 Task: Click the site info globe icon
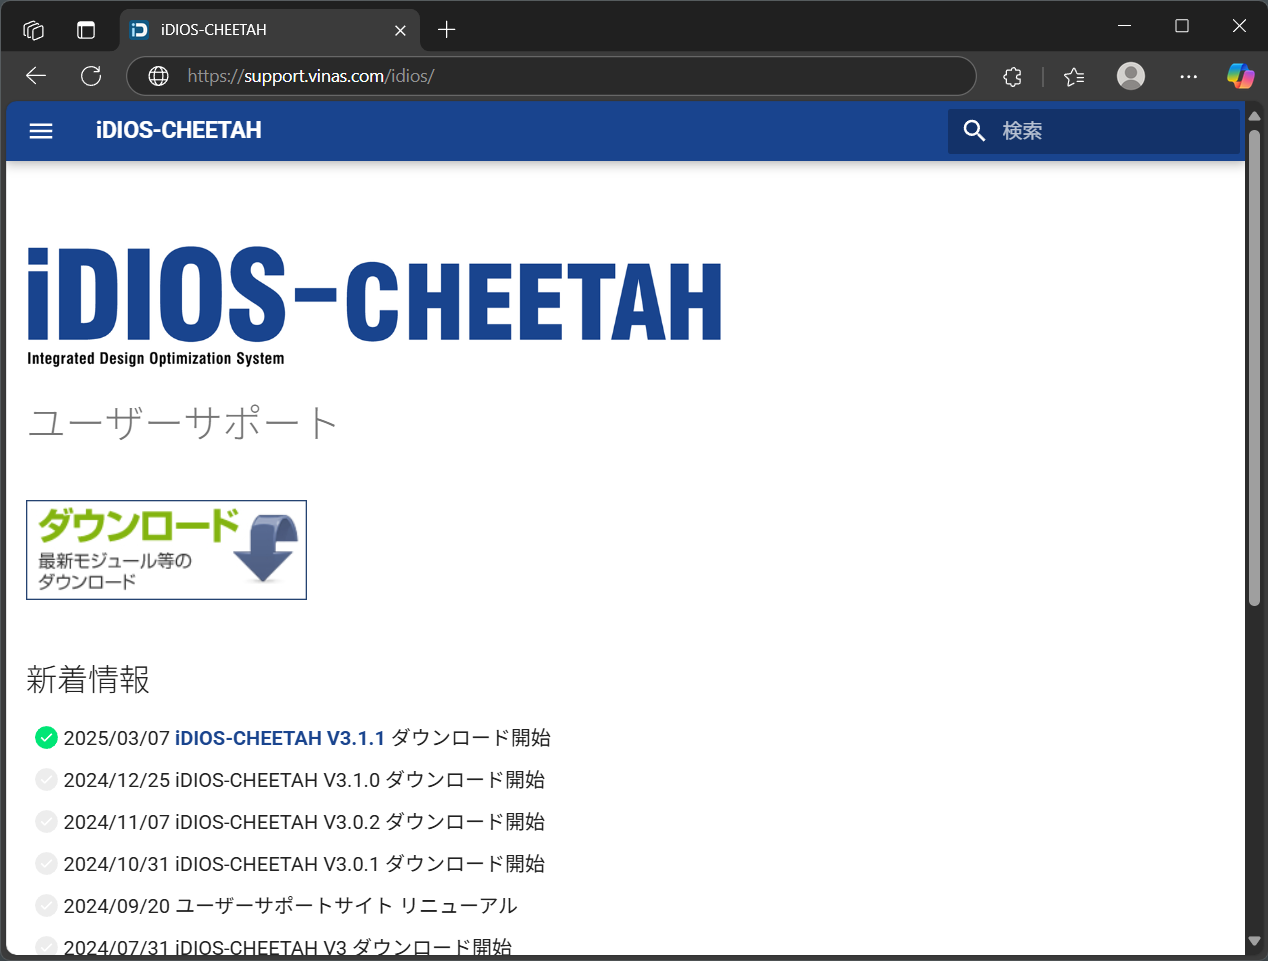coord(158,76)
